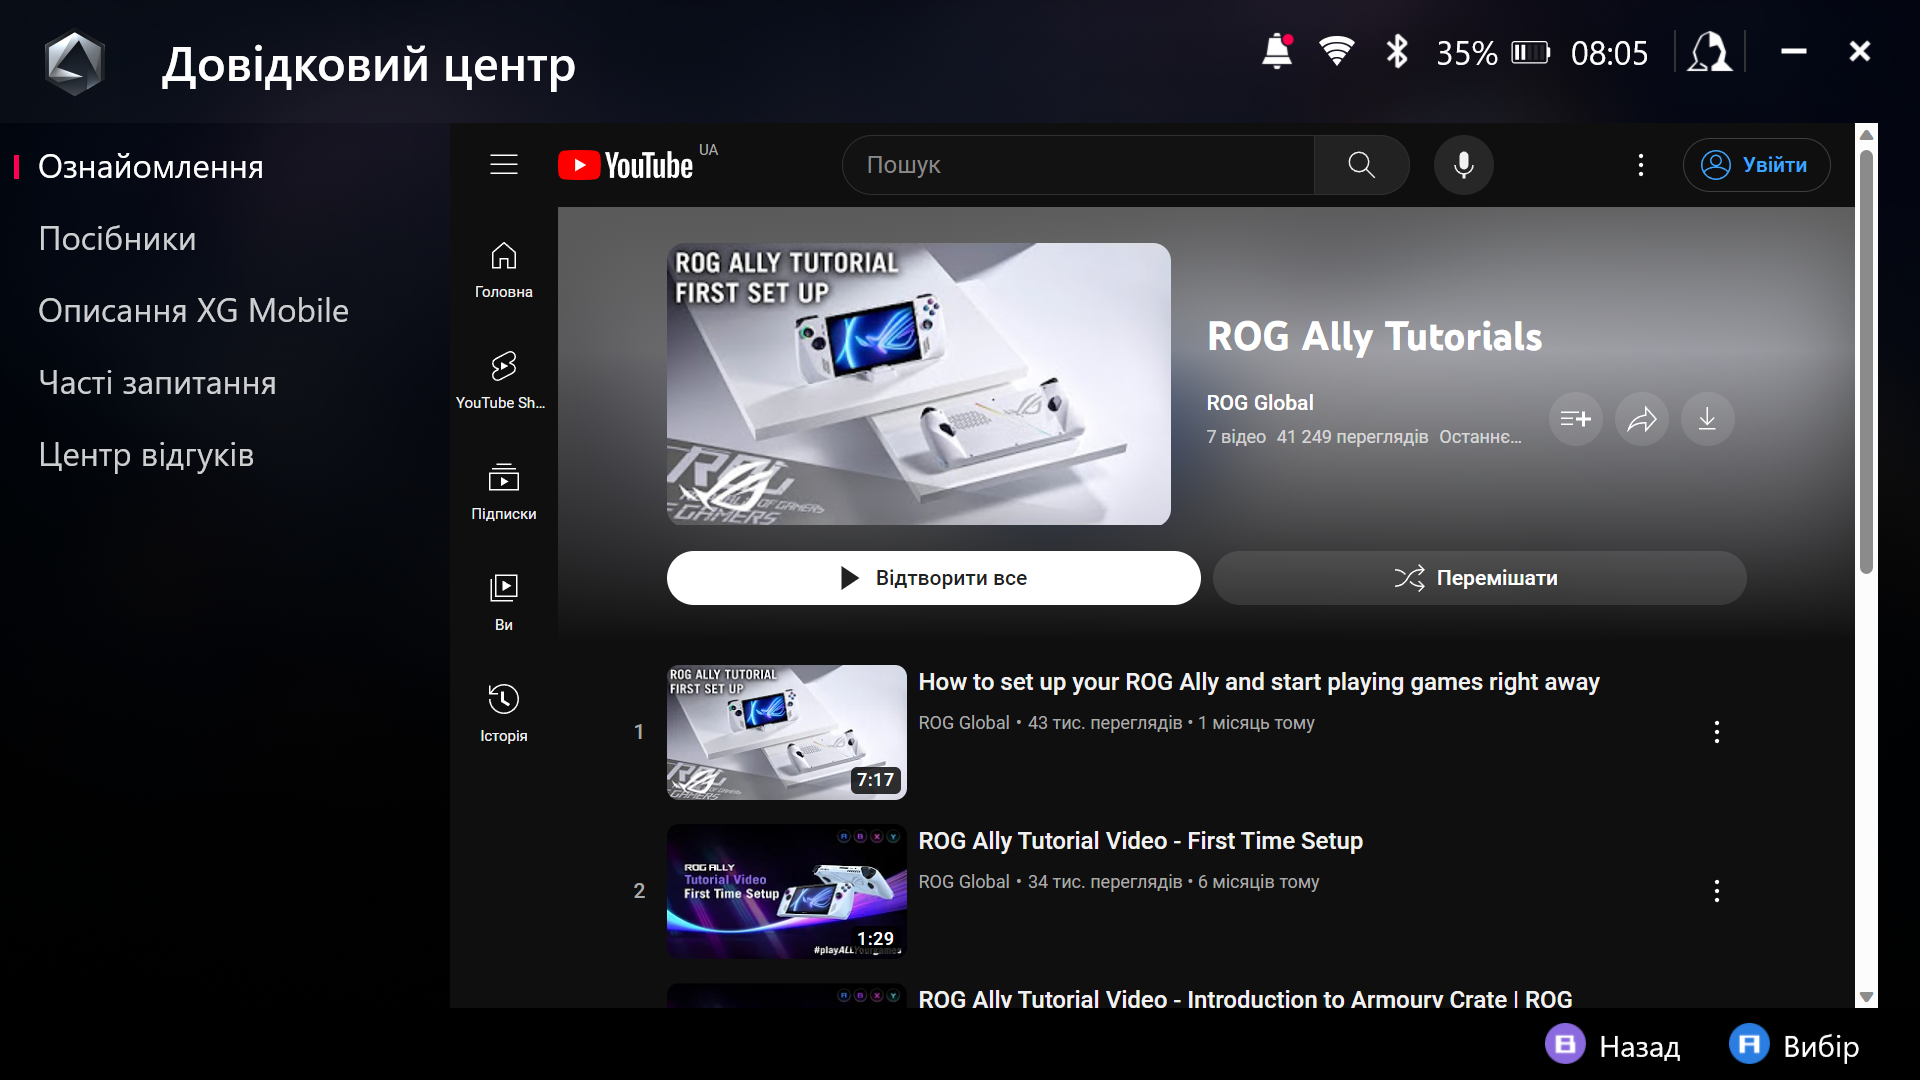The height and width of the screenshot is (1080, 1920).
Task: Open options for the First Time Setup video
Action: pos(1717,891)
